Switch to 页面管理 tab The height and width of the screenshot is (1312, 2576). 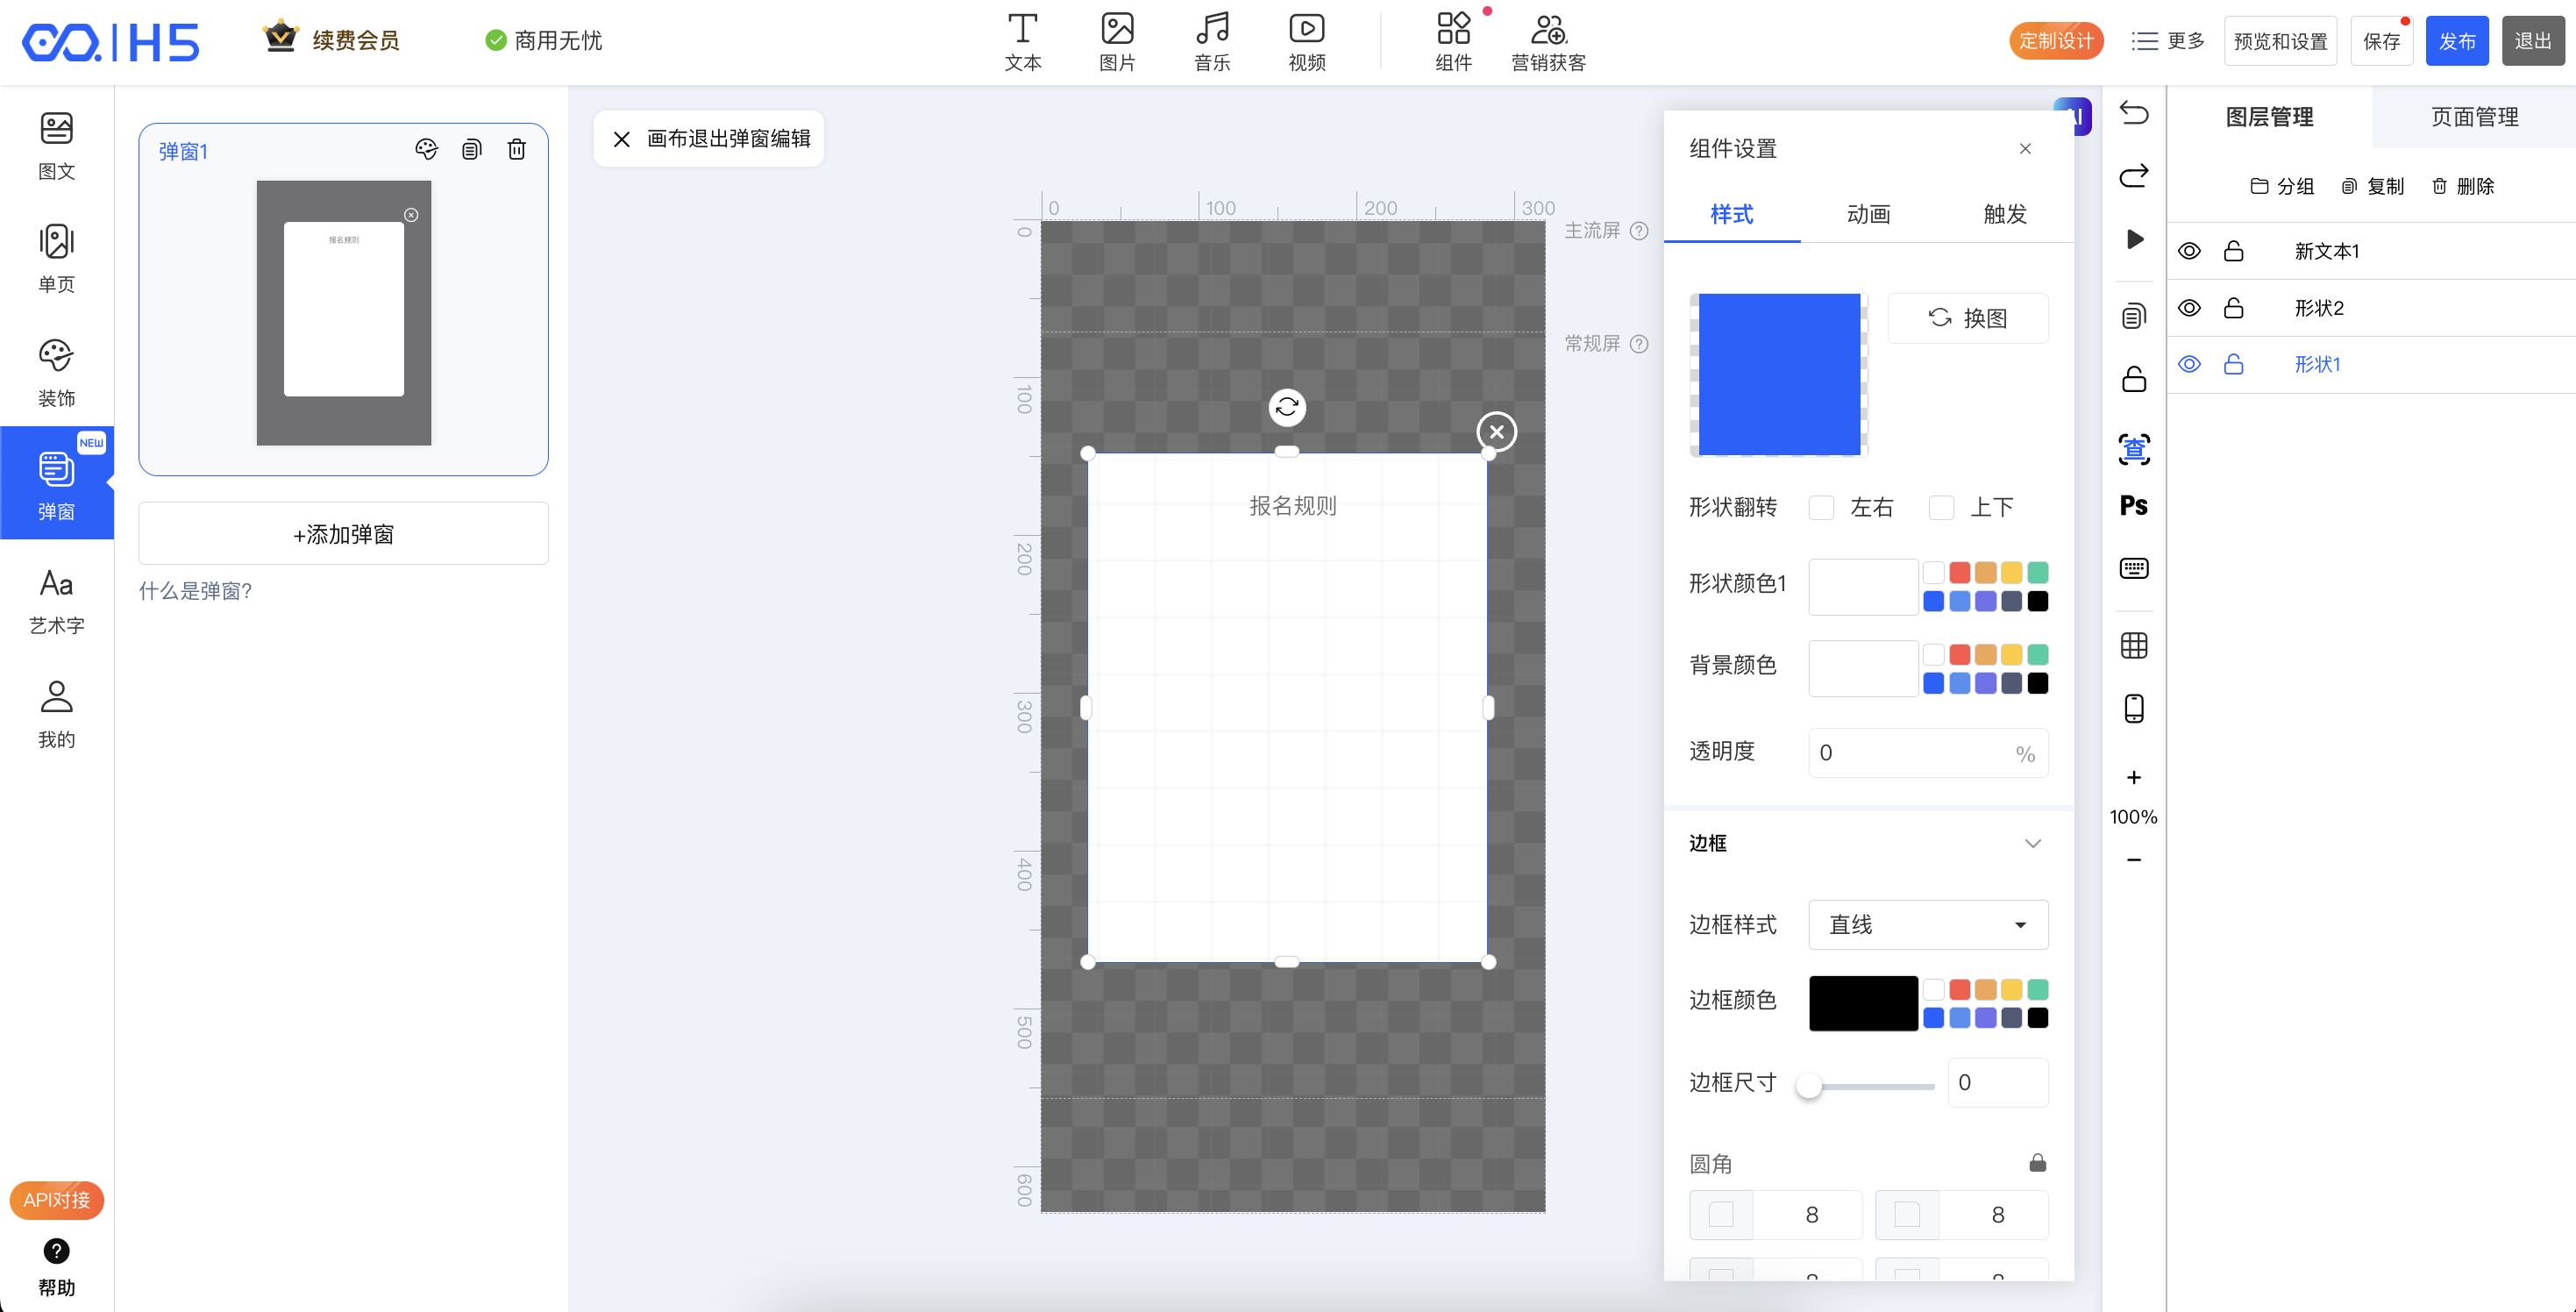coord(2474,117)
